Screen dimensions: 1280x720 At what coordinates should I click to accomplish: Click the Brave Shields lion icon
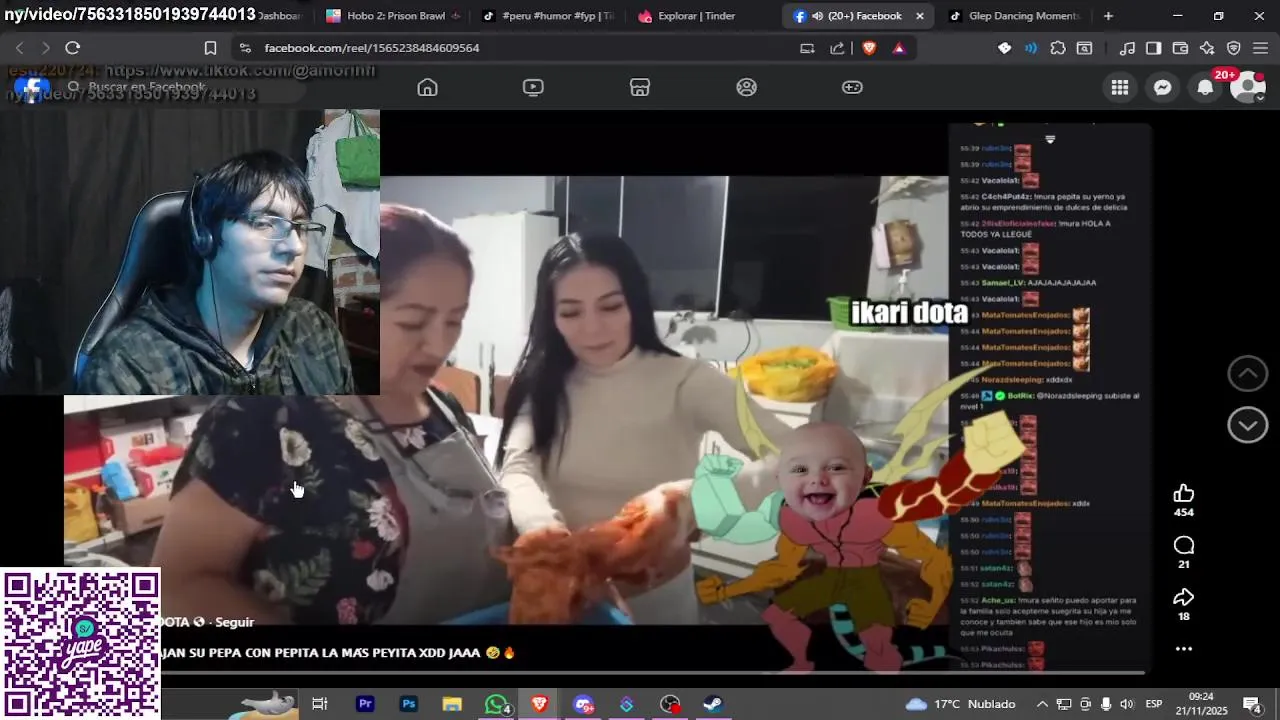click(x=869, y=48)
